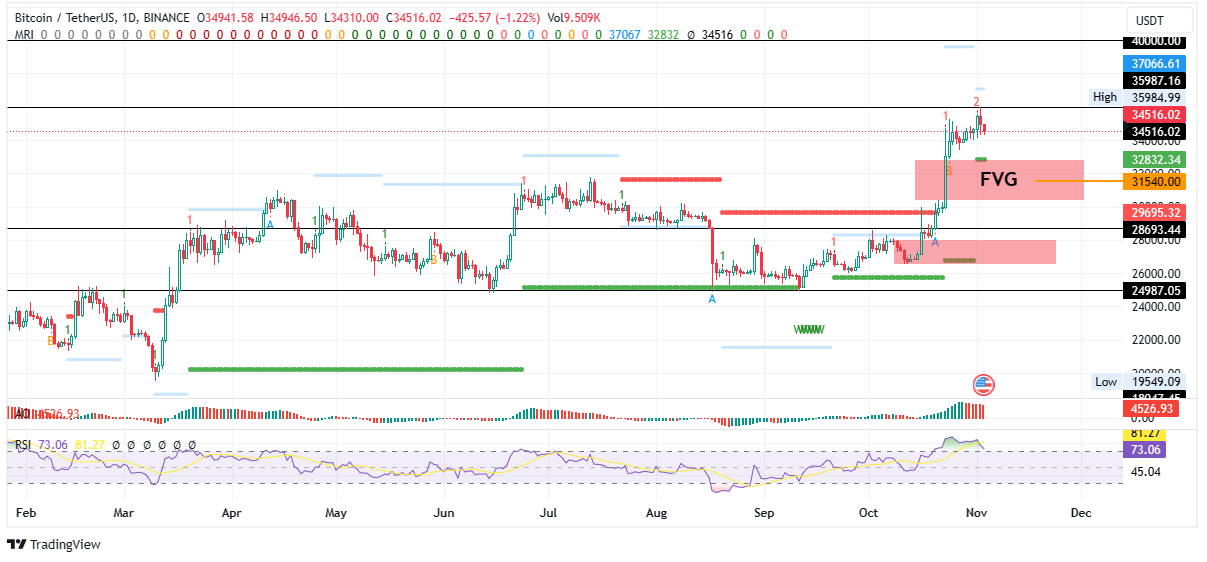Click the 32832.34 green price label
The height and width of the screenshot is (562, 1207).
point(1153,159)
